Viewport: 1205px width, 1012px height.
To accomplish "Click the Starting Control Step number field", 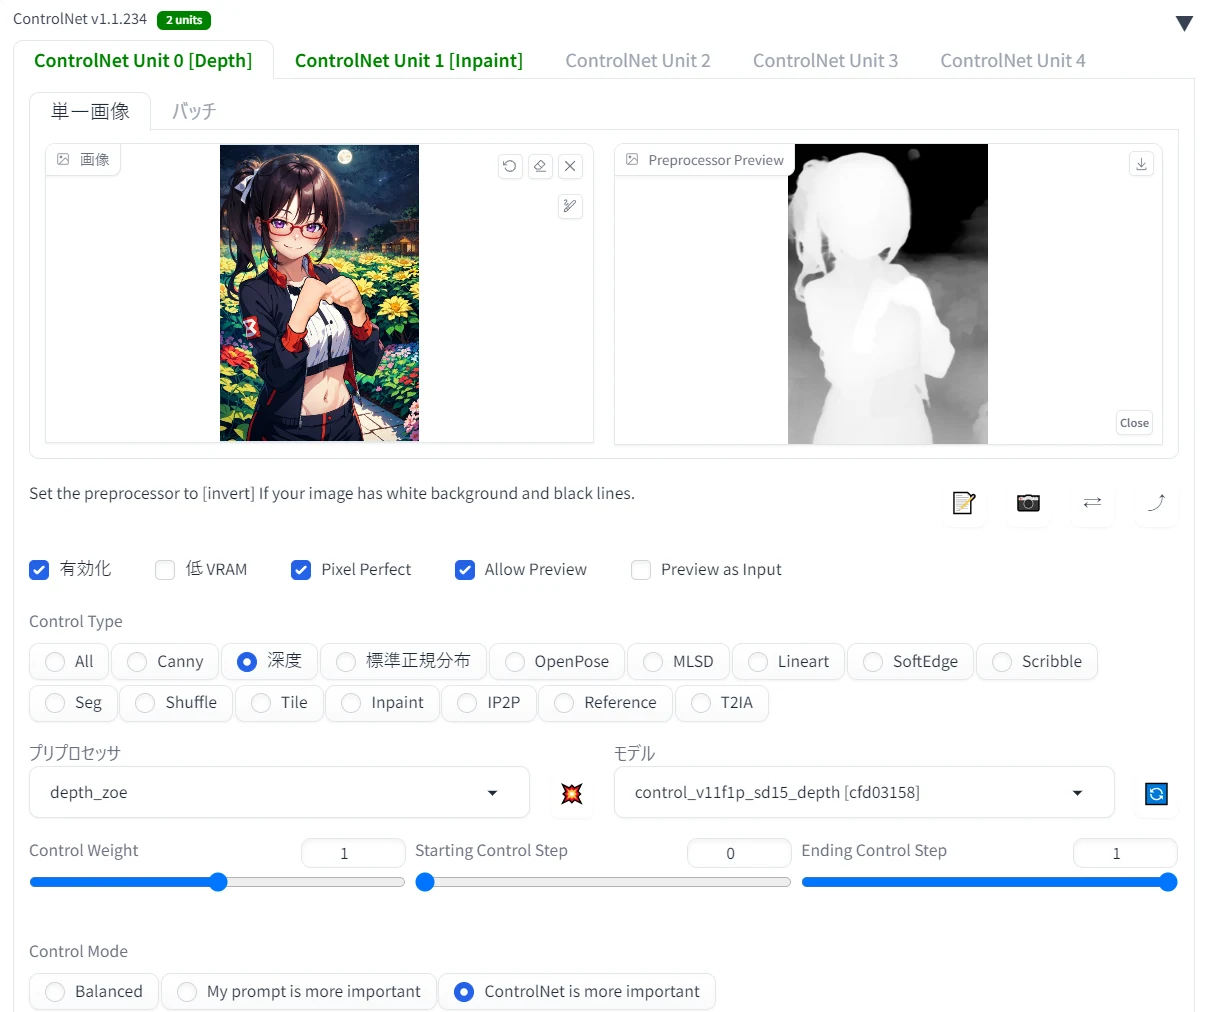I will tap(739, 853).
